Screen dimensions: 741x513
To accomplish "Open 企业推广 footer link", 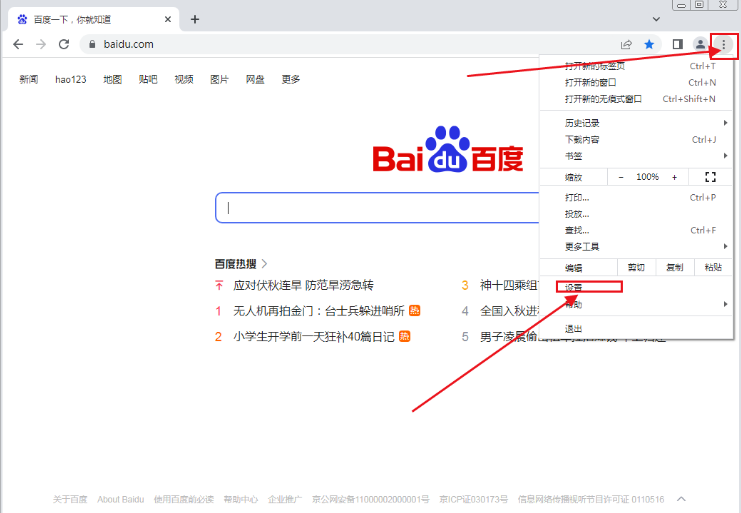I will [x=285, y=499].
